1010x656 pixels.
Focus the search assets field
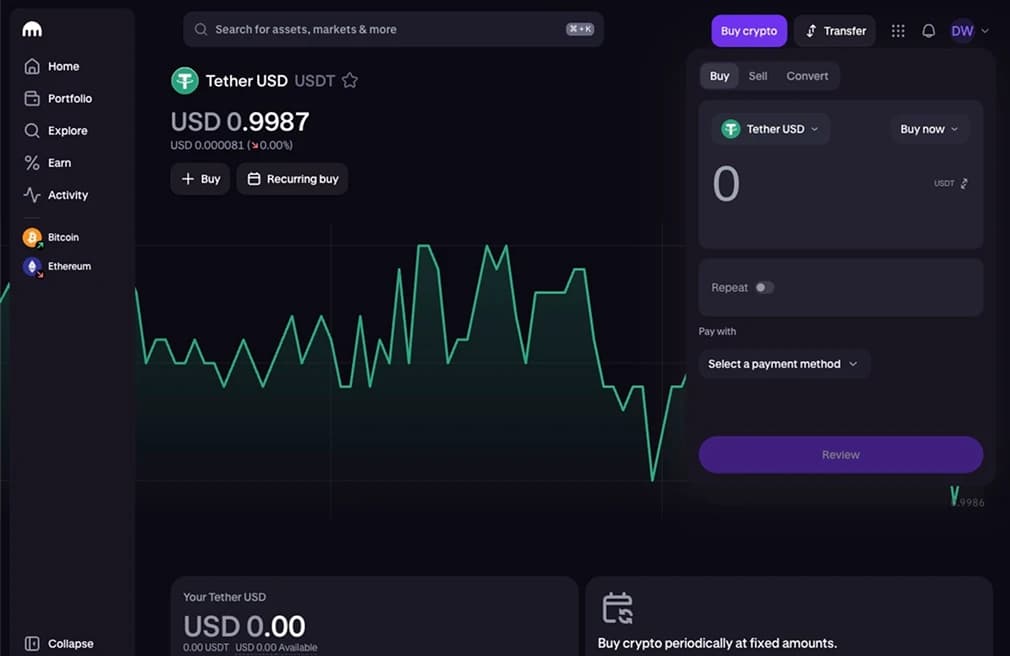click(393, 29)
